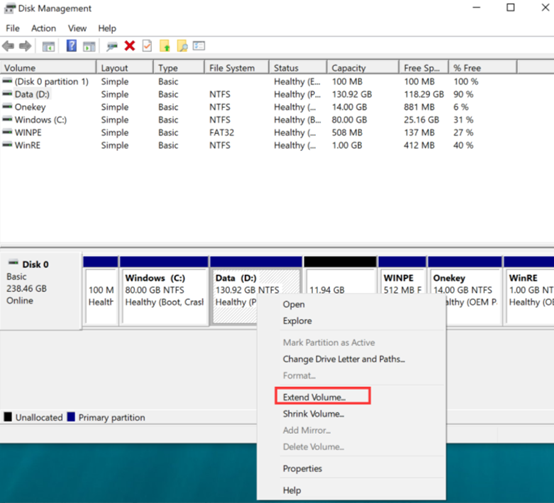Choose Help at bottom of context menu
This screenshot has height=503, width=554.
[x=292, y=490]
